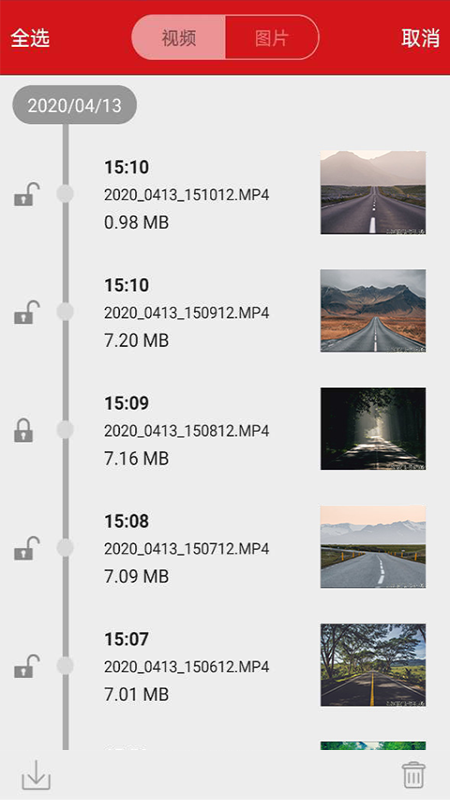The image size is (450, 800).
Task: Switch to the 视频 tab
Action: 179,38
